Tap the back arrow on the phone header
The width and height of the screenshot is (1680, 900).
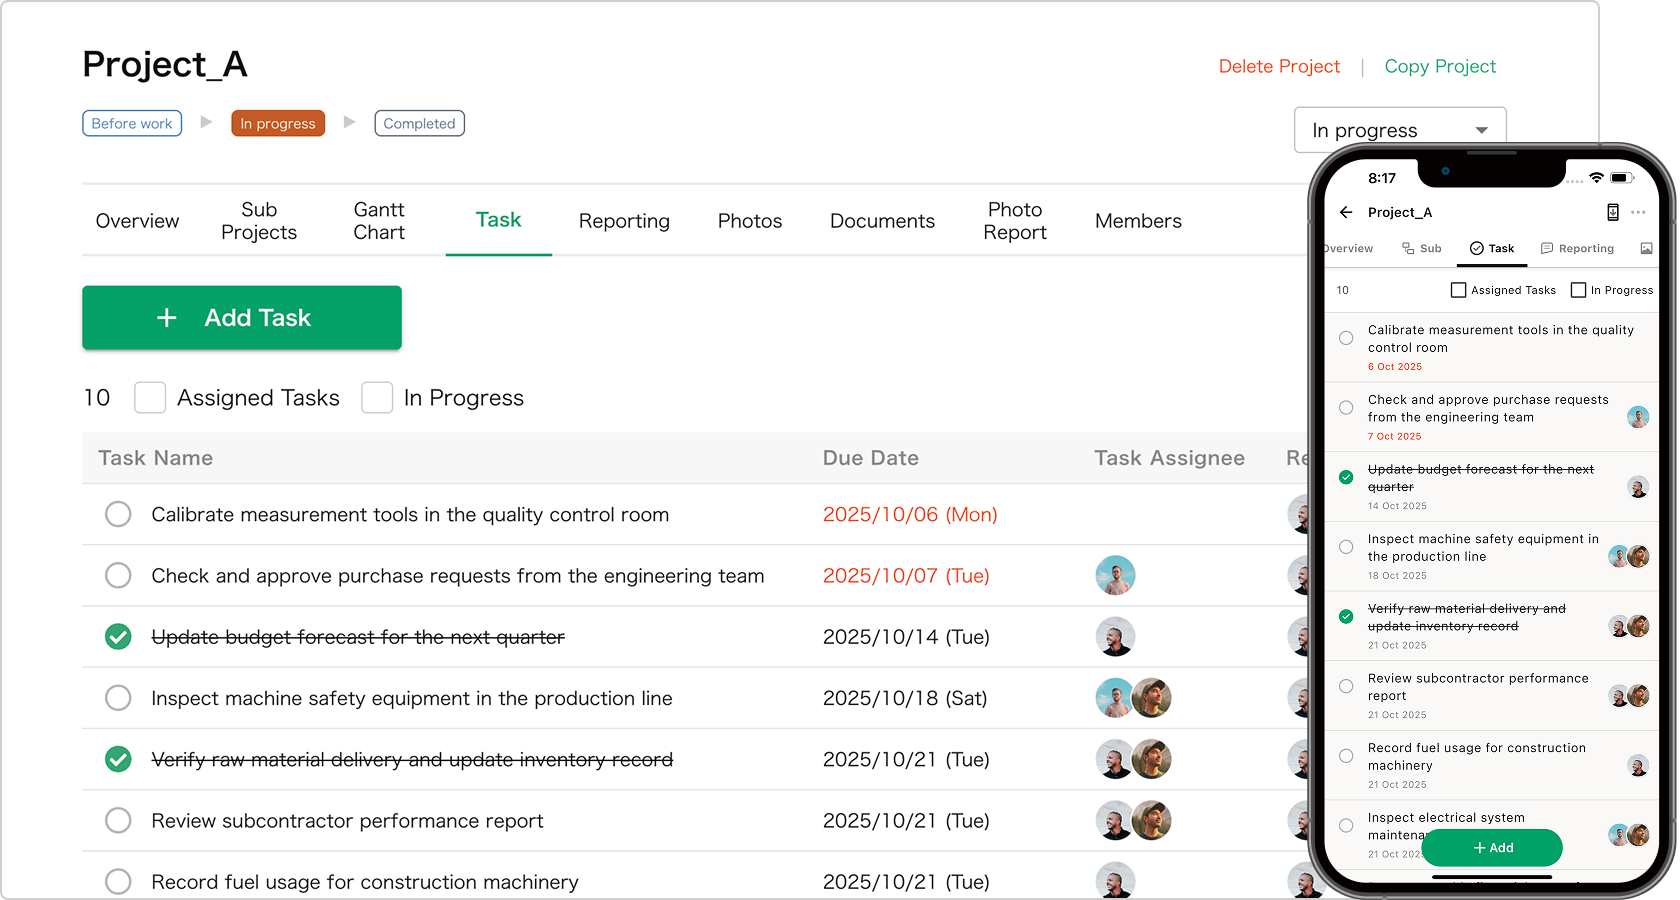click(x=1346, y=212)
